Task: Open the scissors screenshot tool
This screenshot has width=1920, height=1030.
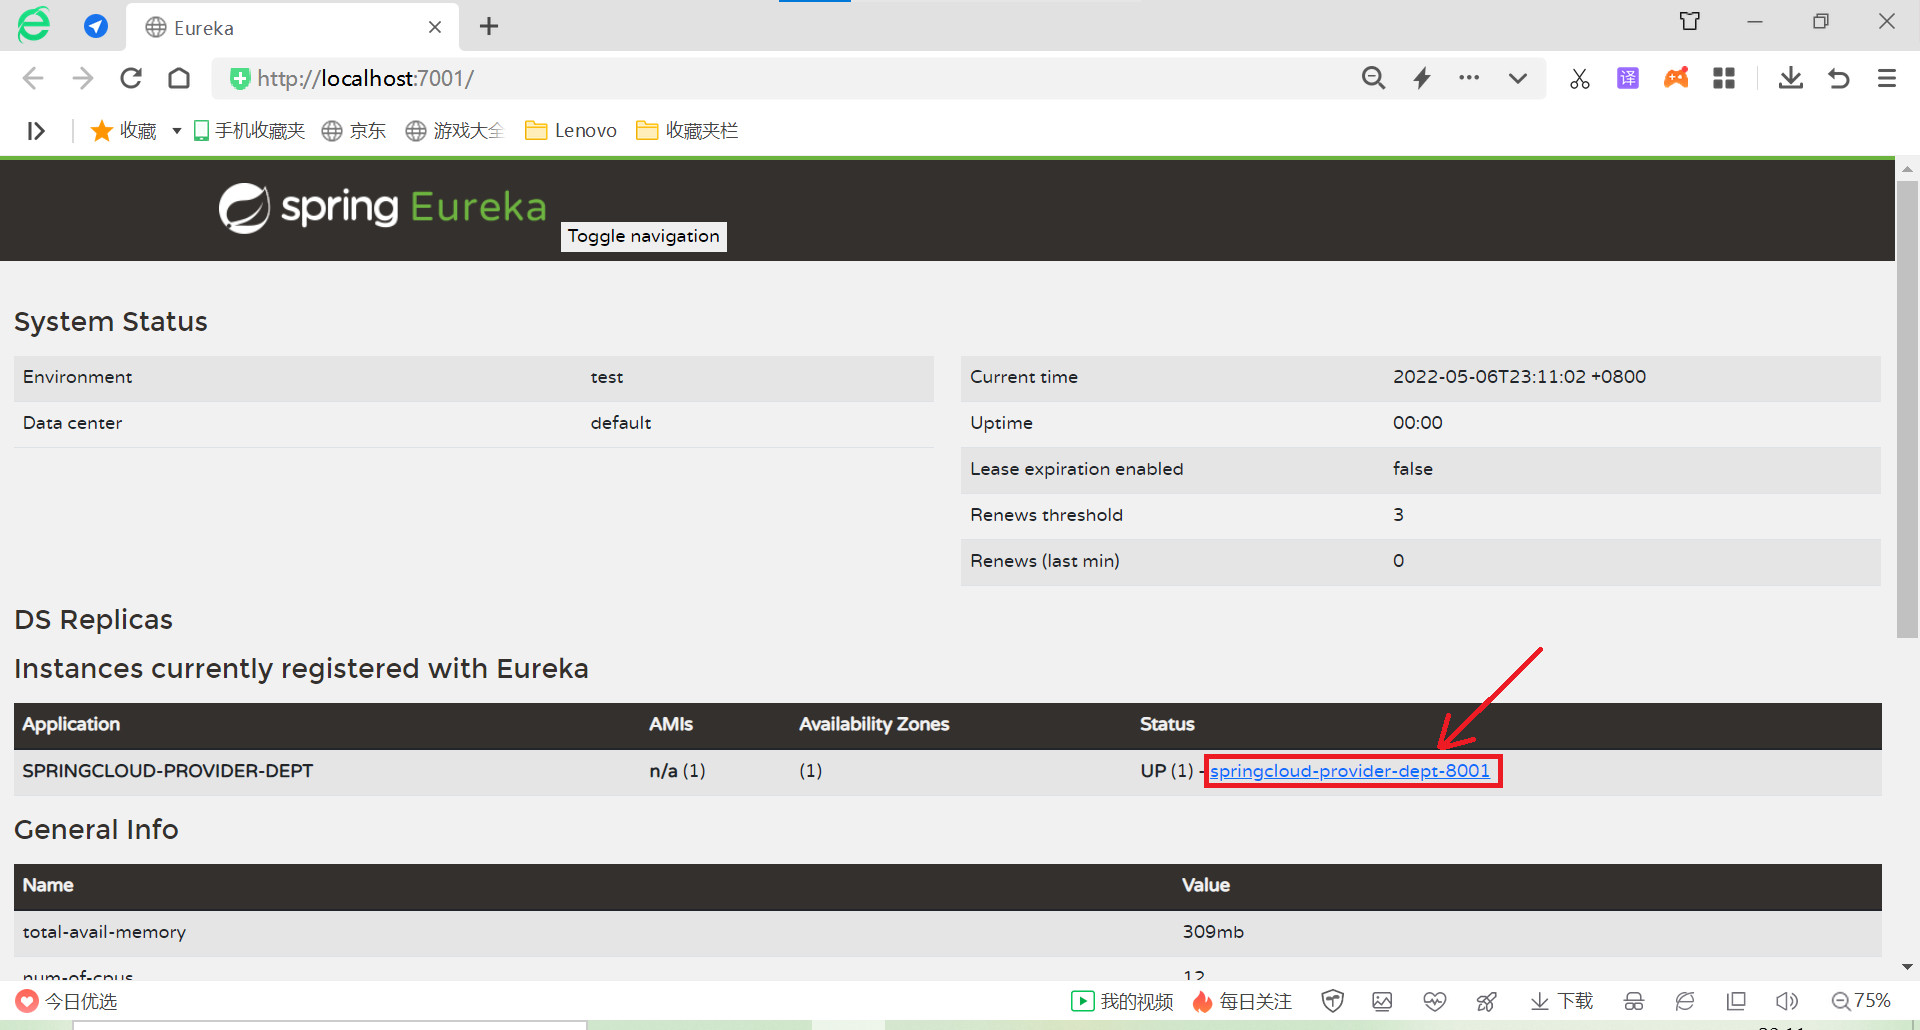Action: click(x=1580, y=78)
